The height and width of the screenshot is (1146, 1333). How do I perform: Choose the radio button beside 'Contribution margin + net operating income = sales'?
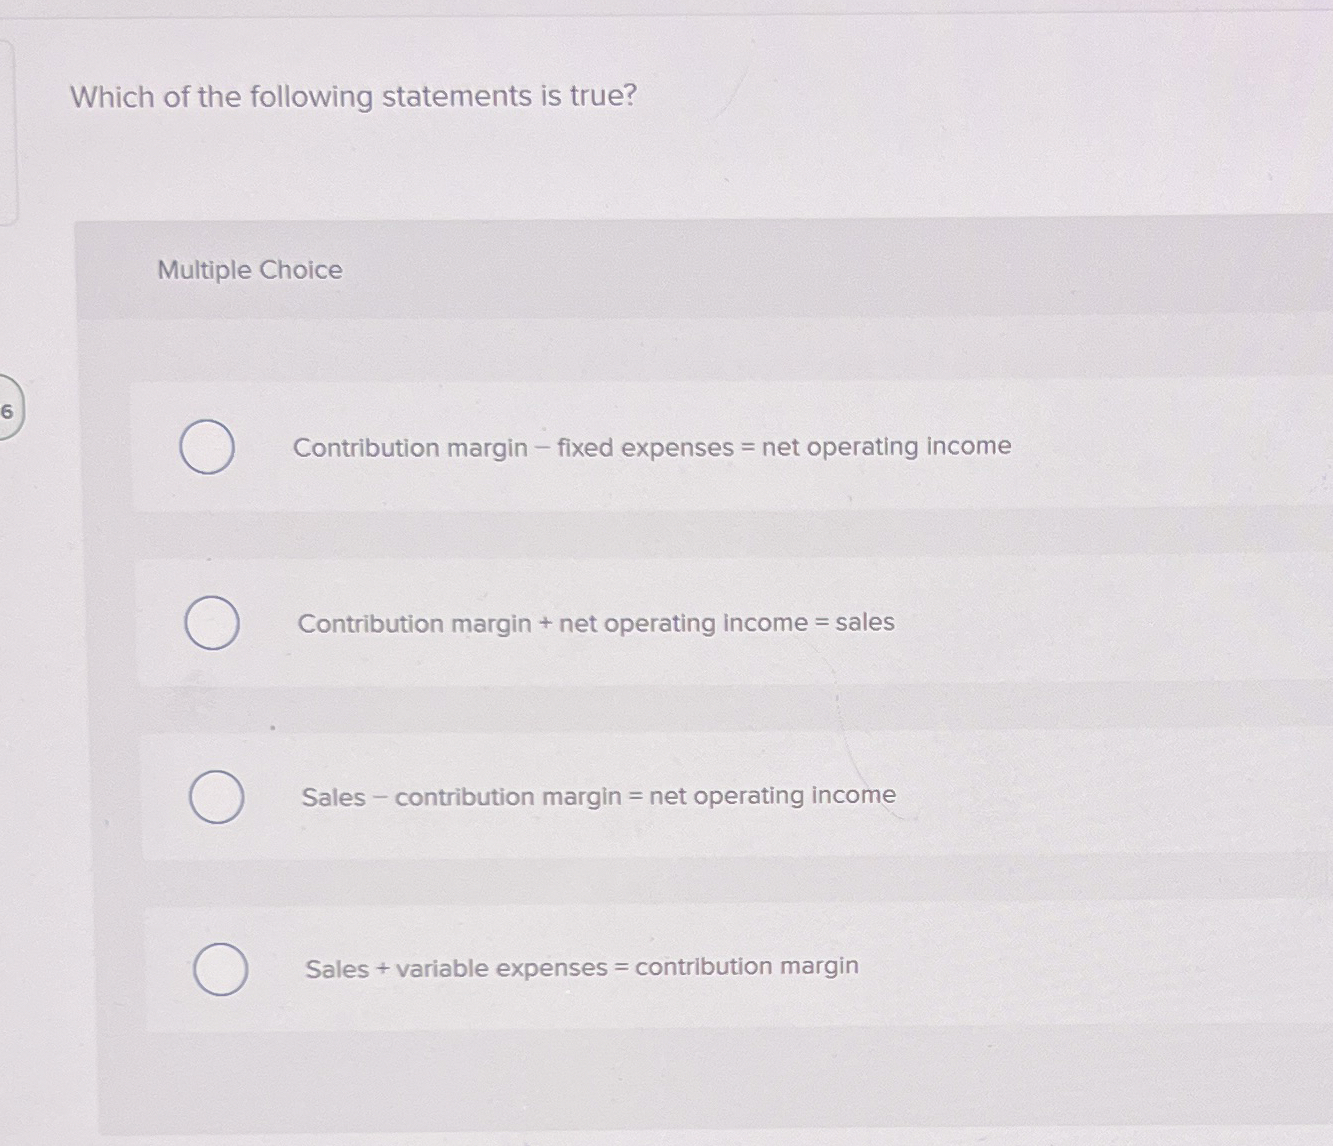(x=213, y=623)
